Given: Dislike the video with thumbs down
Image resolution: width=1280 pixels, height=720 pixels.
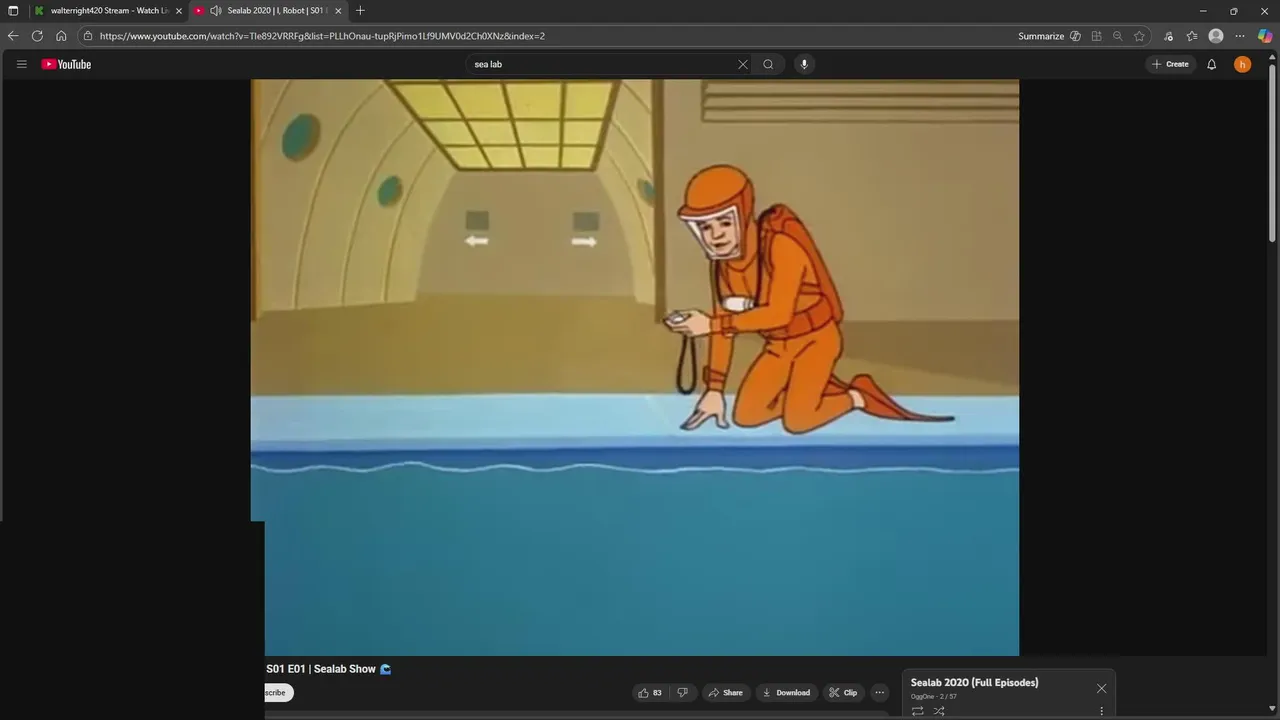Looking at the screenshot, I should [x=683, y=693].
